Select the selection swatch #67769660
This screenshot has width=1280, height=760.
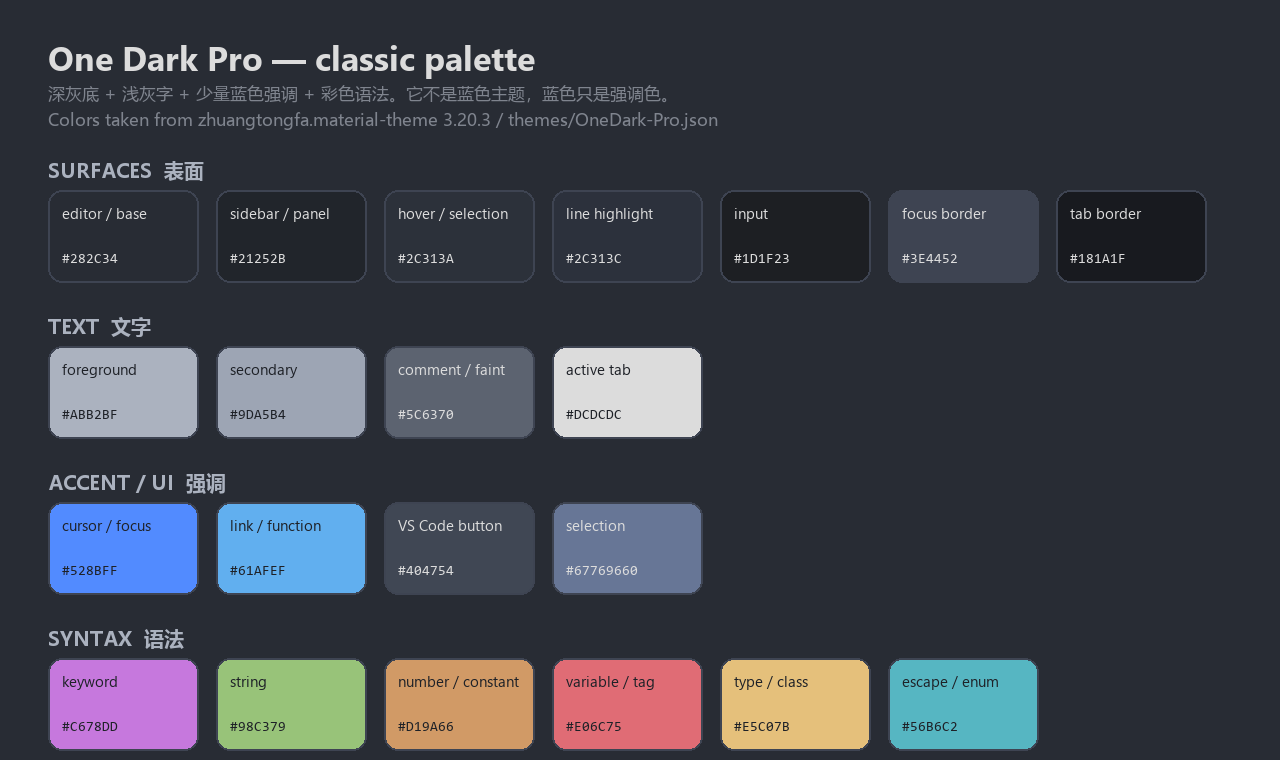click(x=627, y=548)
